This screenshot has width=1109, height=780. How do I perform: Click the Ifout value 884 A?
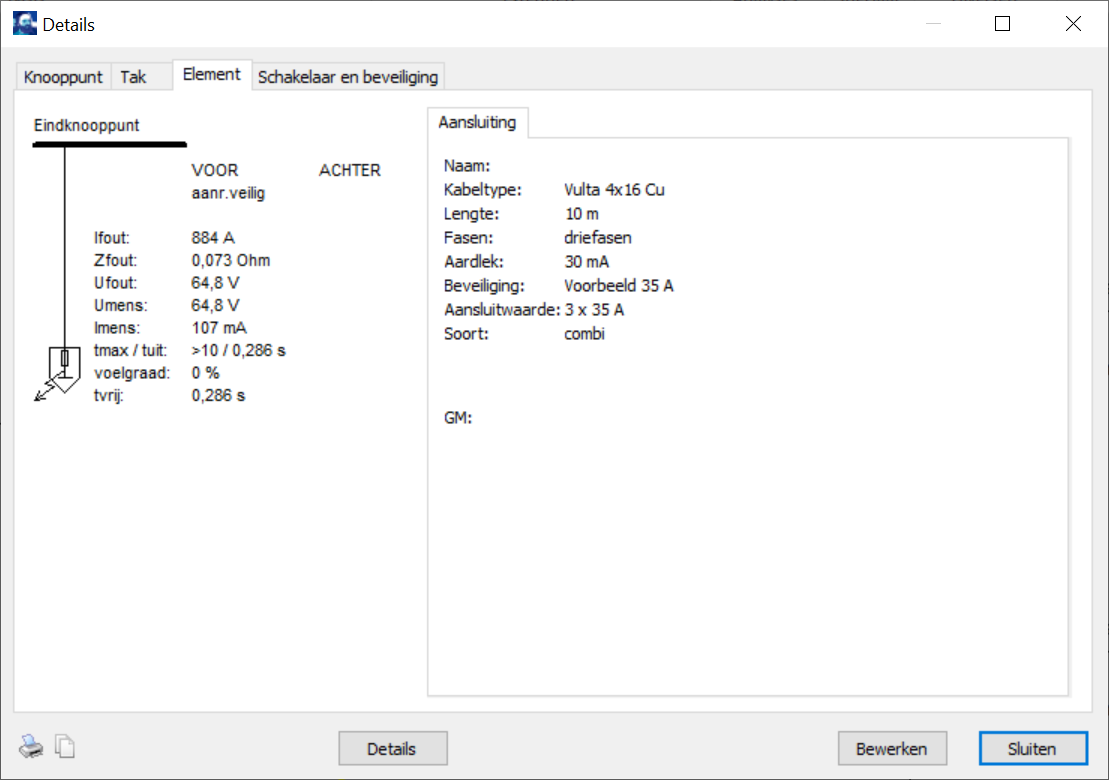[212, 238]
